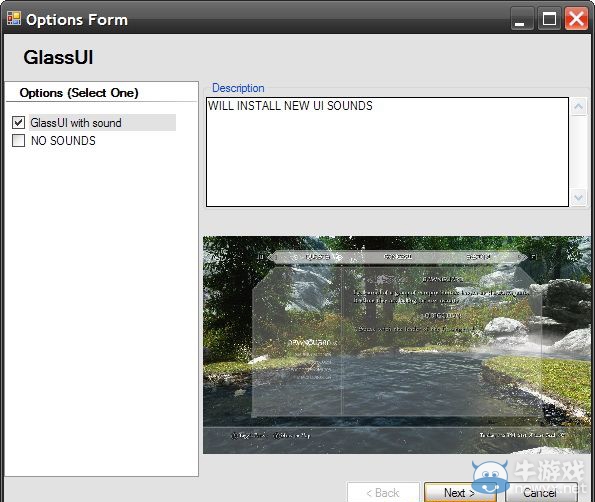Click the GlassUI preview screenshot
Viewport: 595px width, 502px height.
click(397, 345)
